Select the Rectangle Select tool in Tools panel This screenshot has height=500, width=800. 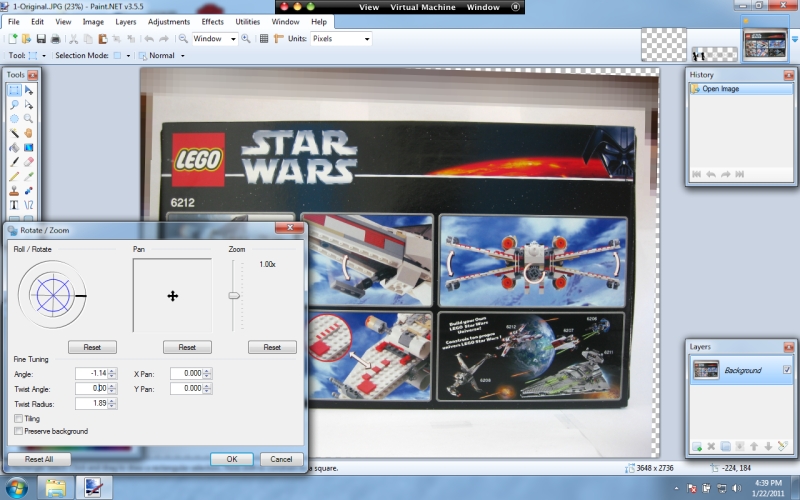point(14,90)
